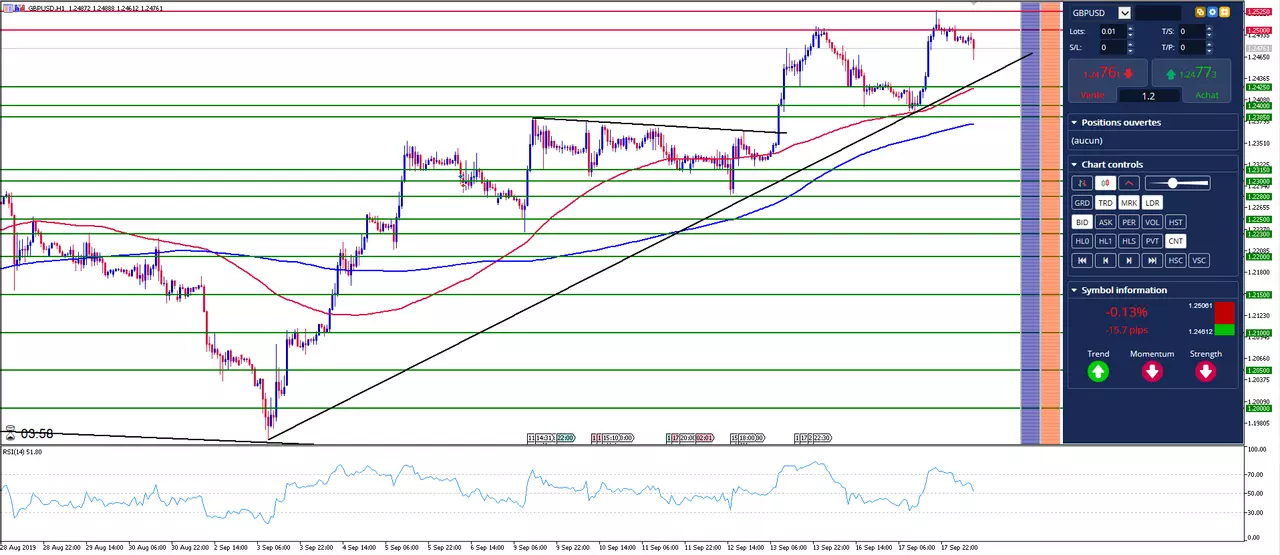Click the chart window icon beside GBPUSD,H1 title

pos(6,7)
